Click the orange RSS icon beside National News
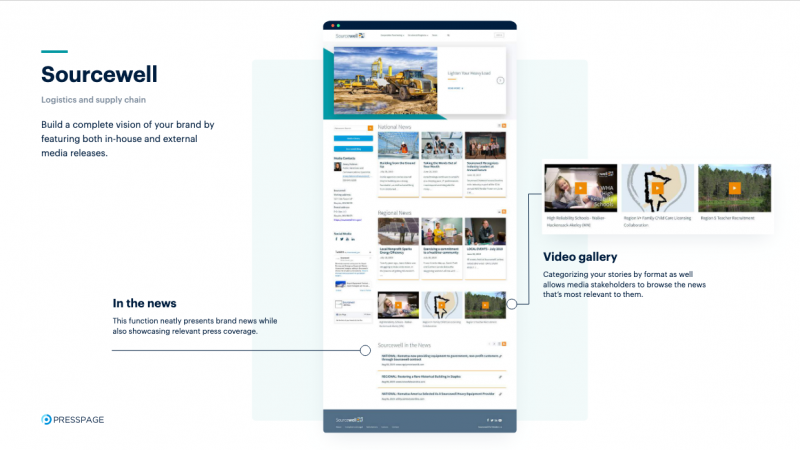The height and width of the screenshot is (450, 800). pos(504,126)
